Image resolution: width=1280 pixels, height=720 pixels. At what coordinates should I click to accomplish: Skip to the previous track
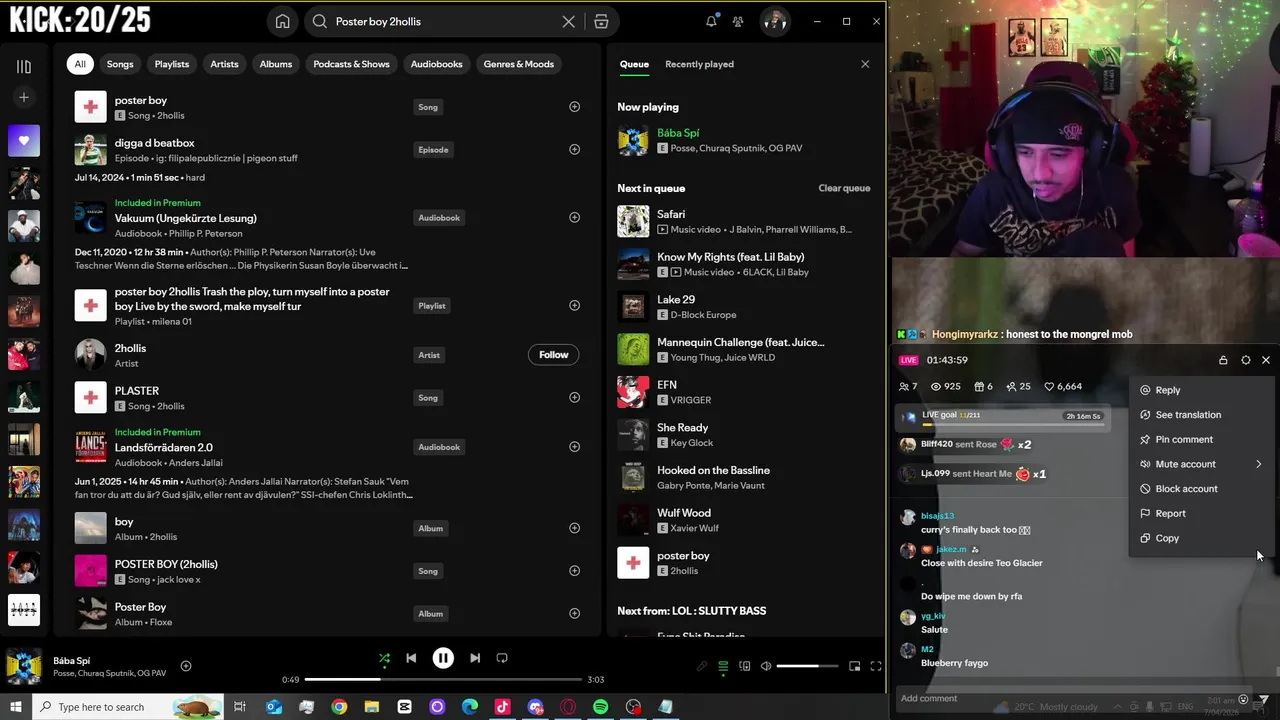411,658
